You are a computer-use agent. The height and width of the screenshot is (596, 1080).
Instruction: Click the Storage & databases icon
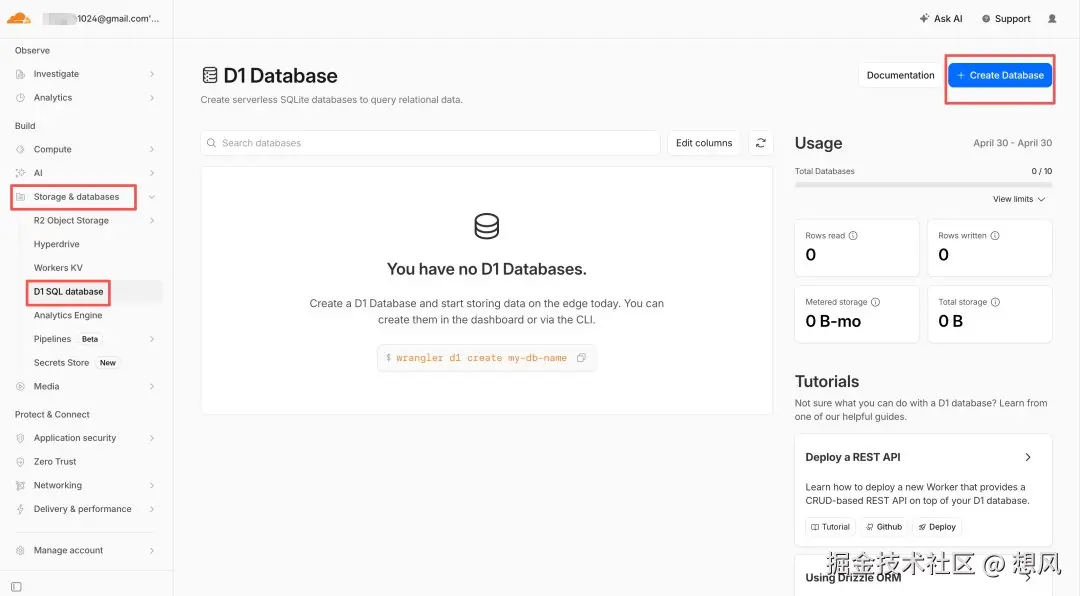coord(20,197)
